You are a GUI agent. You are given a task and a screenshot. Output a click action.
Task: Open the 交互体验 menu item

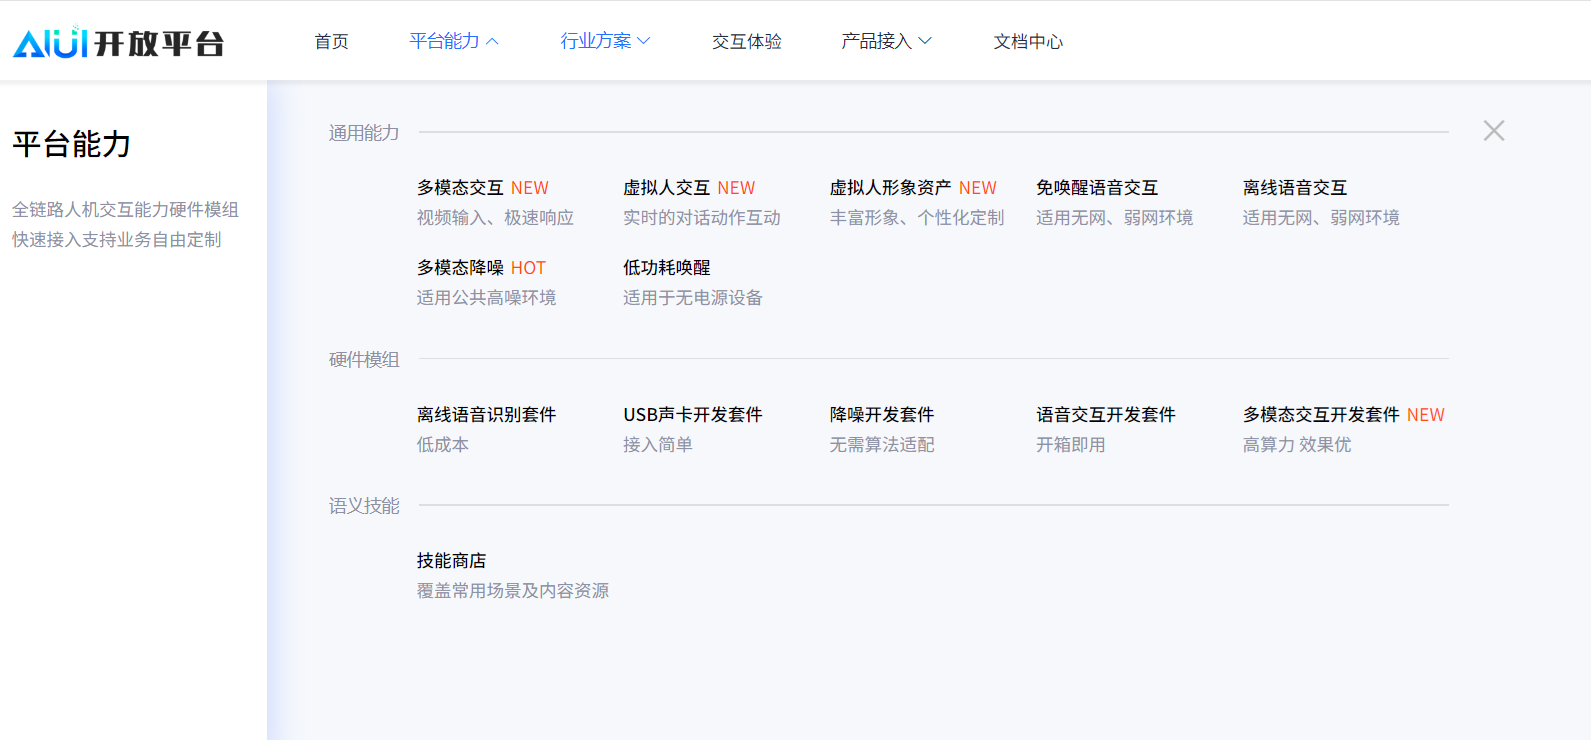pos(746,41)
